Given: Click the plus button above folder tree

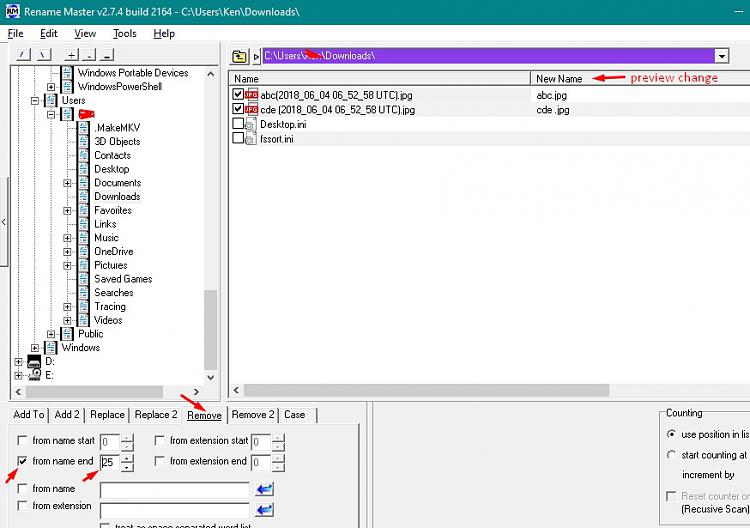Looking at the screenshot, I should [71, 55].
